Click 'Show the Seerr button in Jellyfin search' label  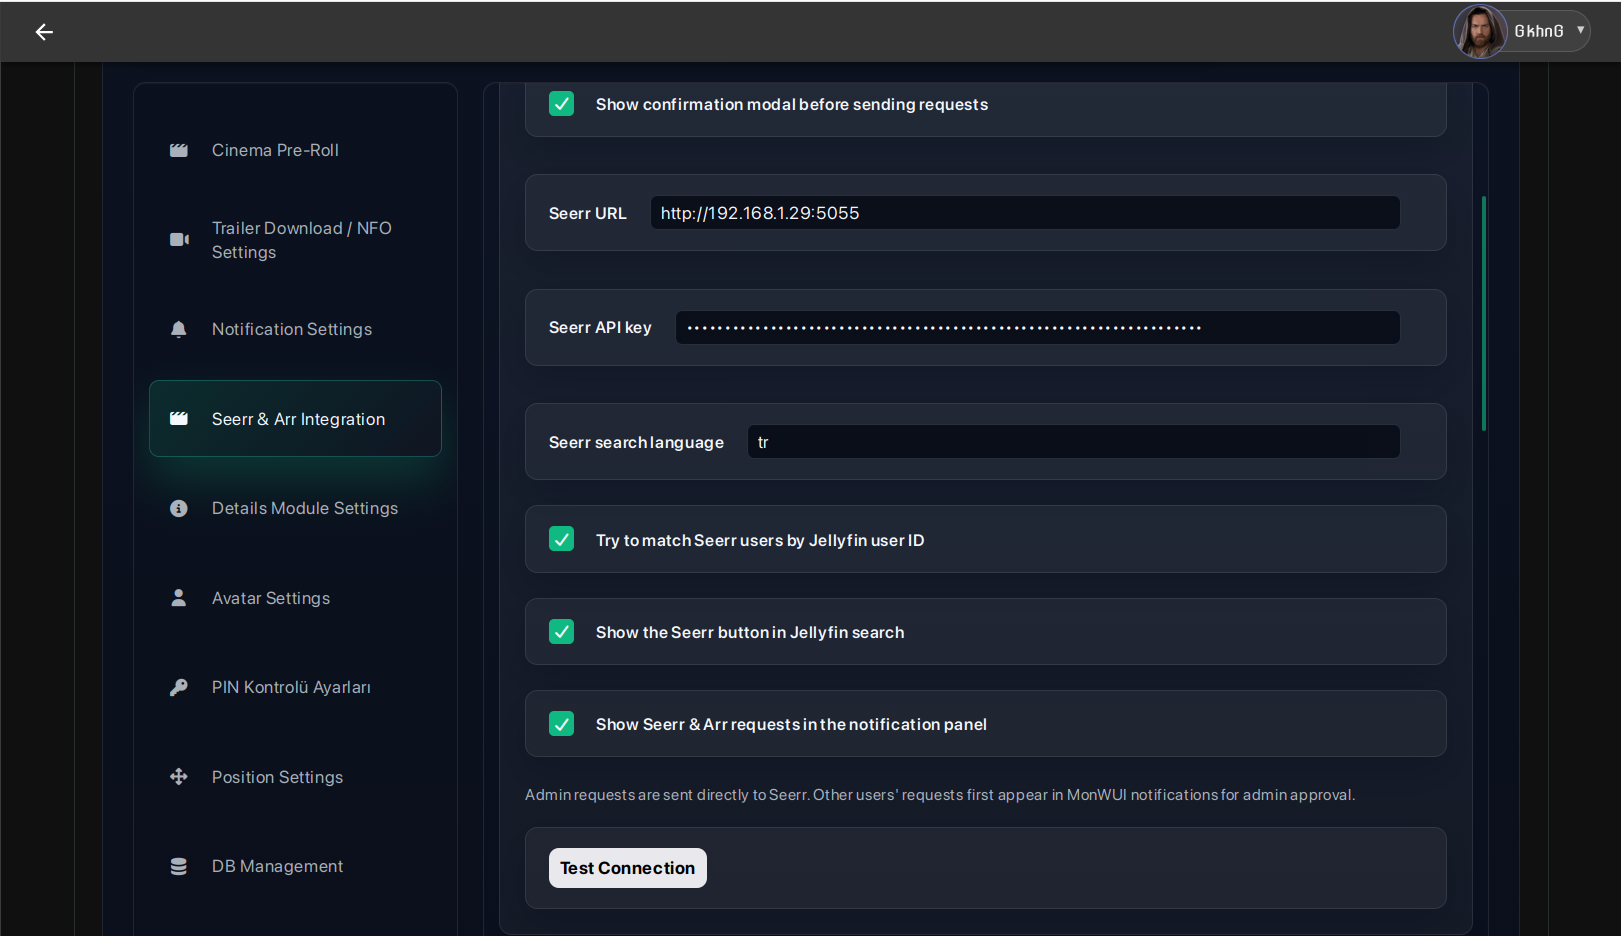750,633
